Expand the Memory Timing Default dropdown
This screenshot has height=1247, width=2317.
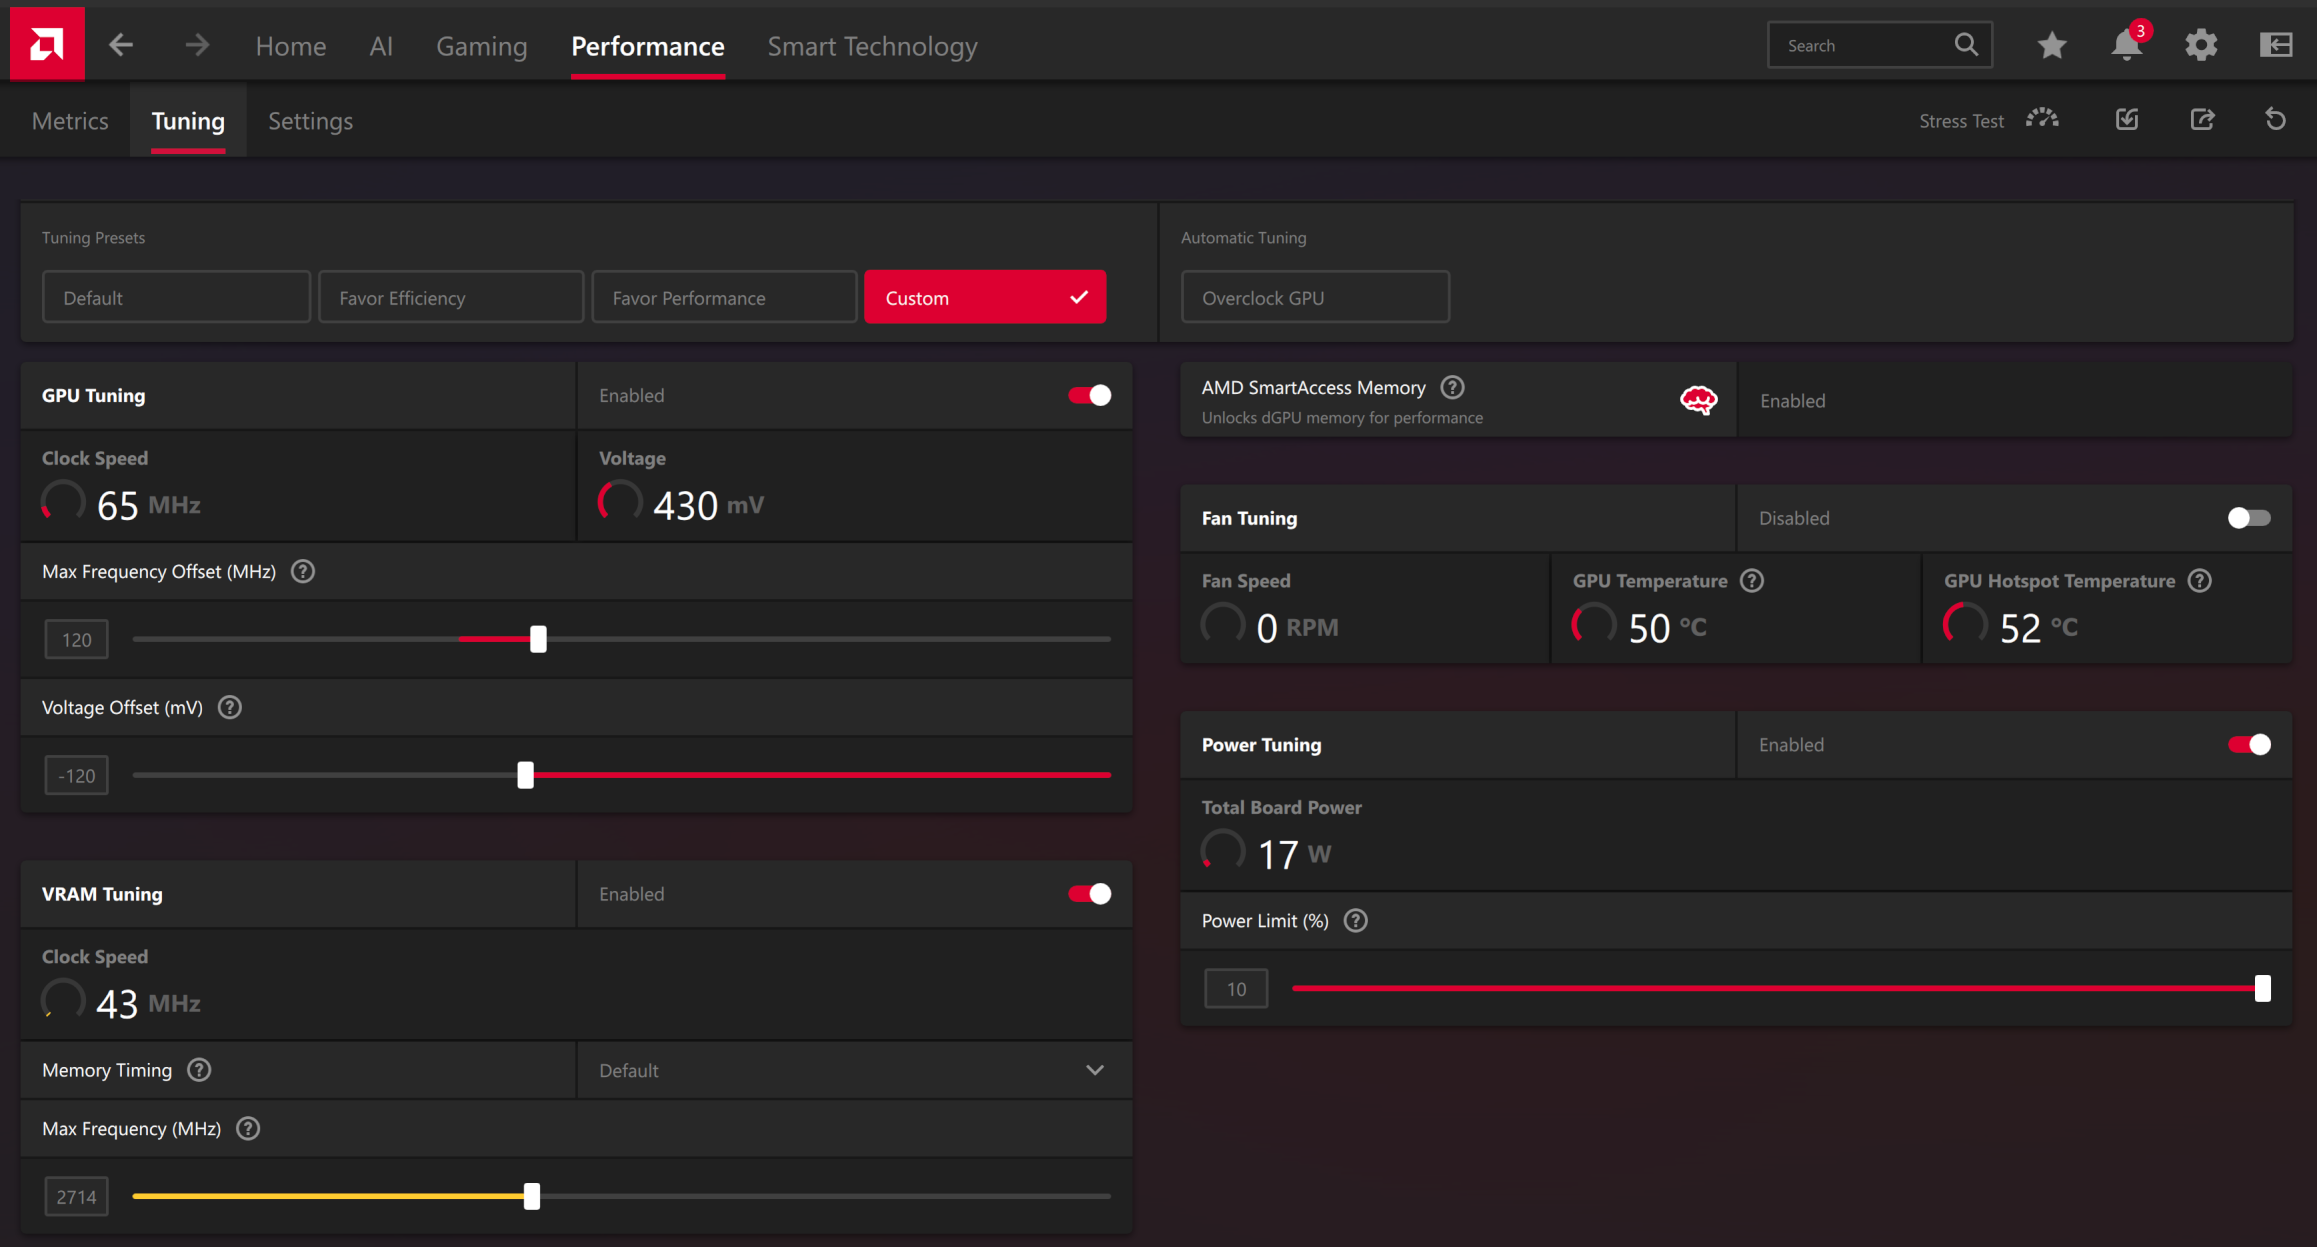854,1070
